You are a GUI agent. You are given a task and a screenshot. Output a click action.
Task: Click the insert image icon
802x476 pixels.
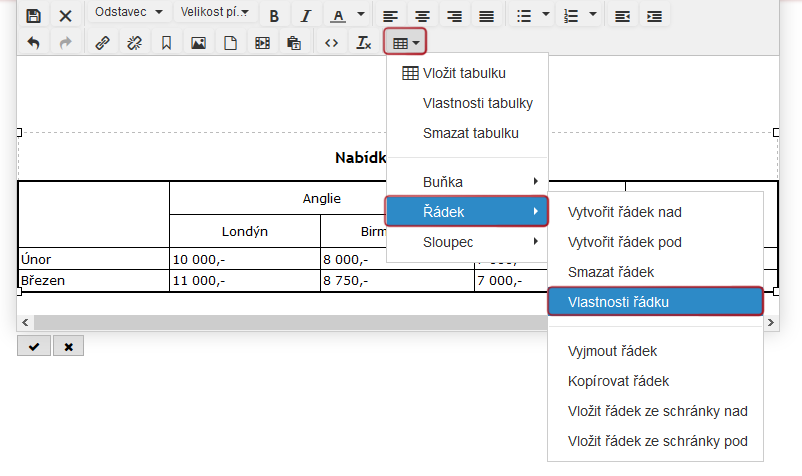[198, 43]
